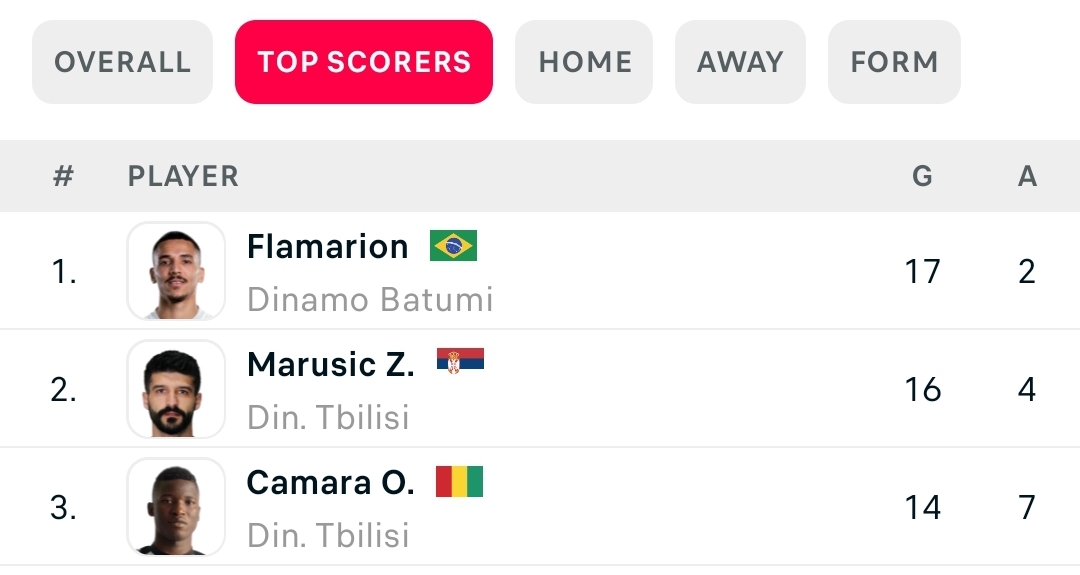Open Camara O. player profile
Image resolution: width=1080 pixels, height=575 pixels.
coord(330,483)
